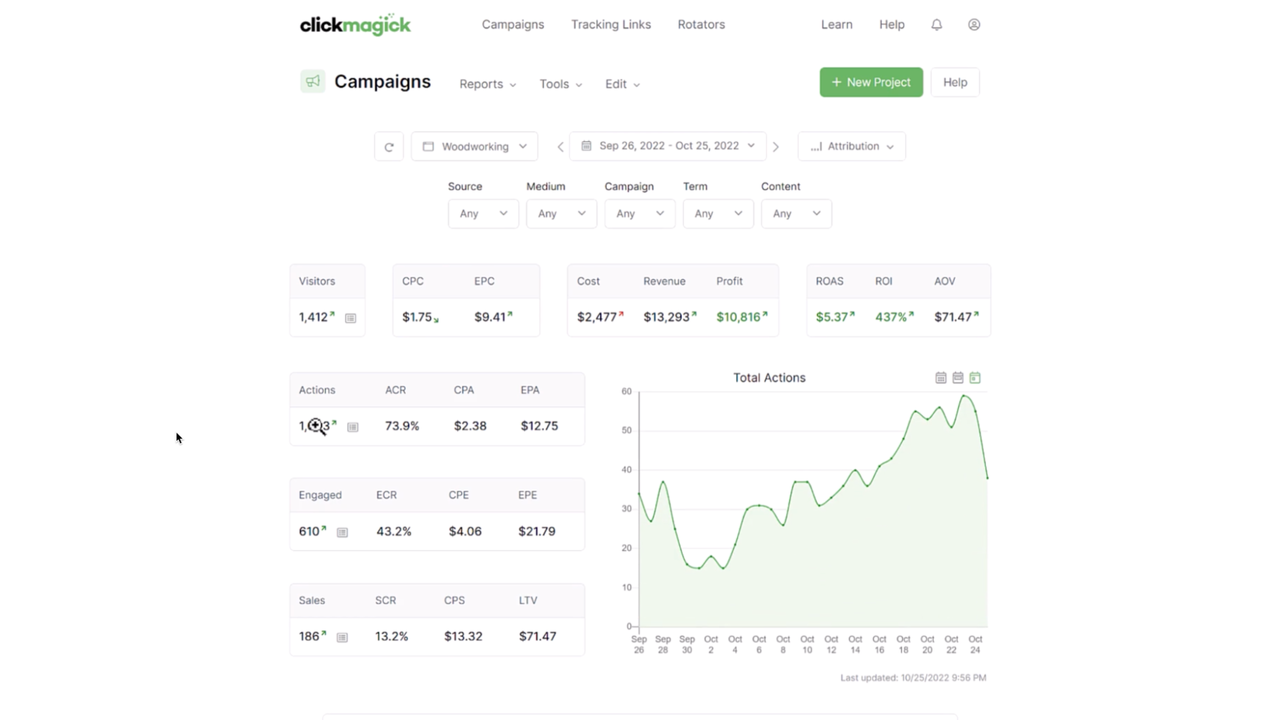The image size is (1279, 720).
Task: Click the Profit trend arrow
Action: (x=765, y=314)
